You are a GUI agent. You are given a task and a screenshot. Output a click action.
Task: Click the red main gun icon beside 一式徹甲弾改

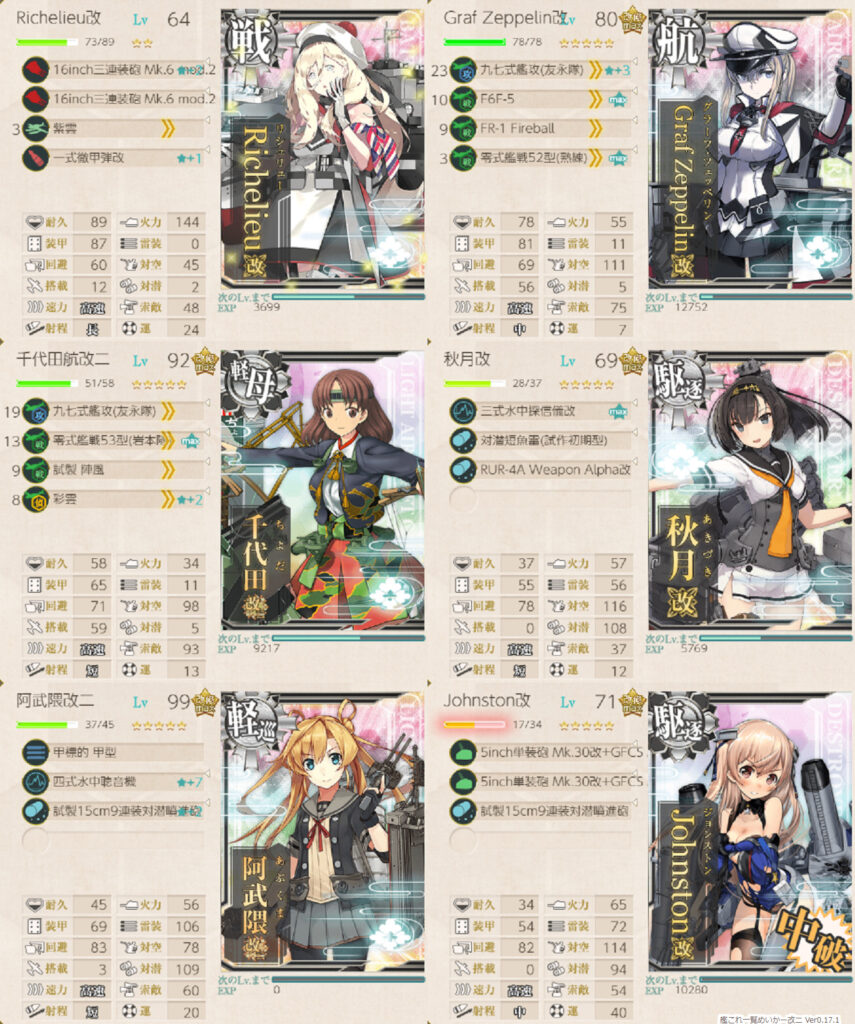[35, 158]
